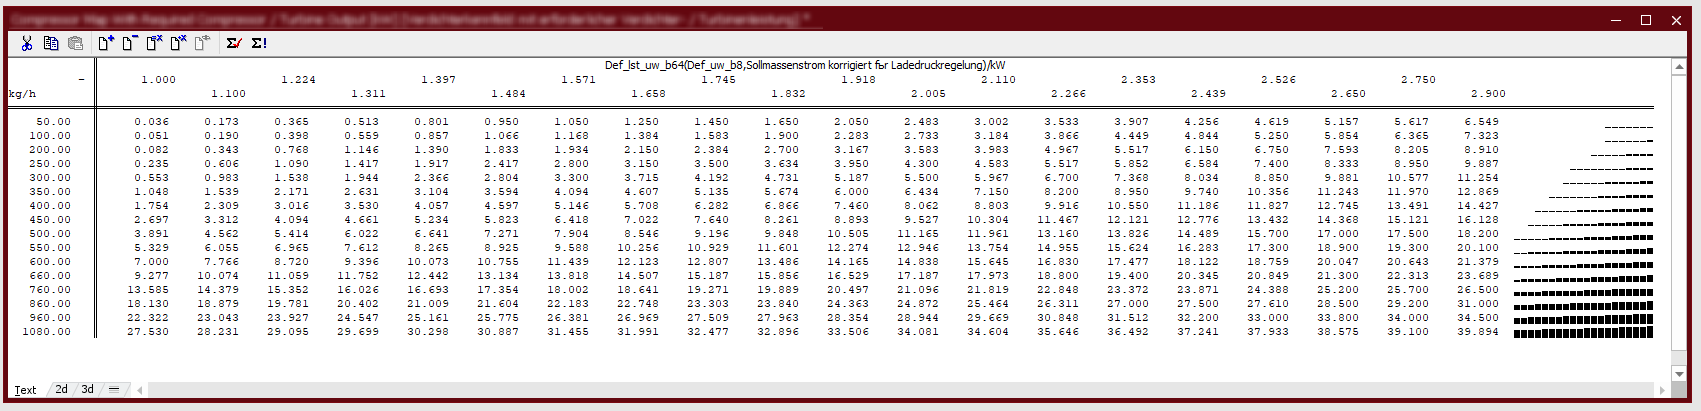Viewport: 1701px width, 411px height.
Task: Switch to the Text tab
Action: tap(25, 390)
